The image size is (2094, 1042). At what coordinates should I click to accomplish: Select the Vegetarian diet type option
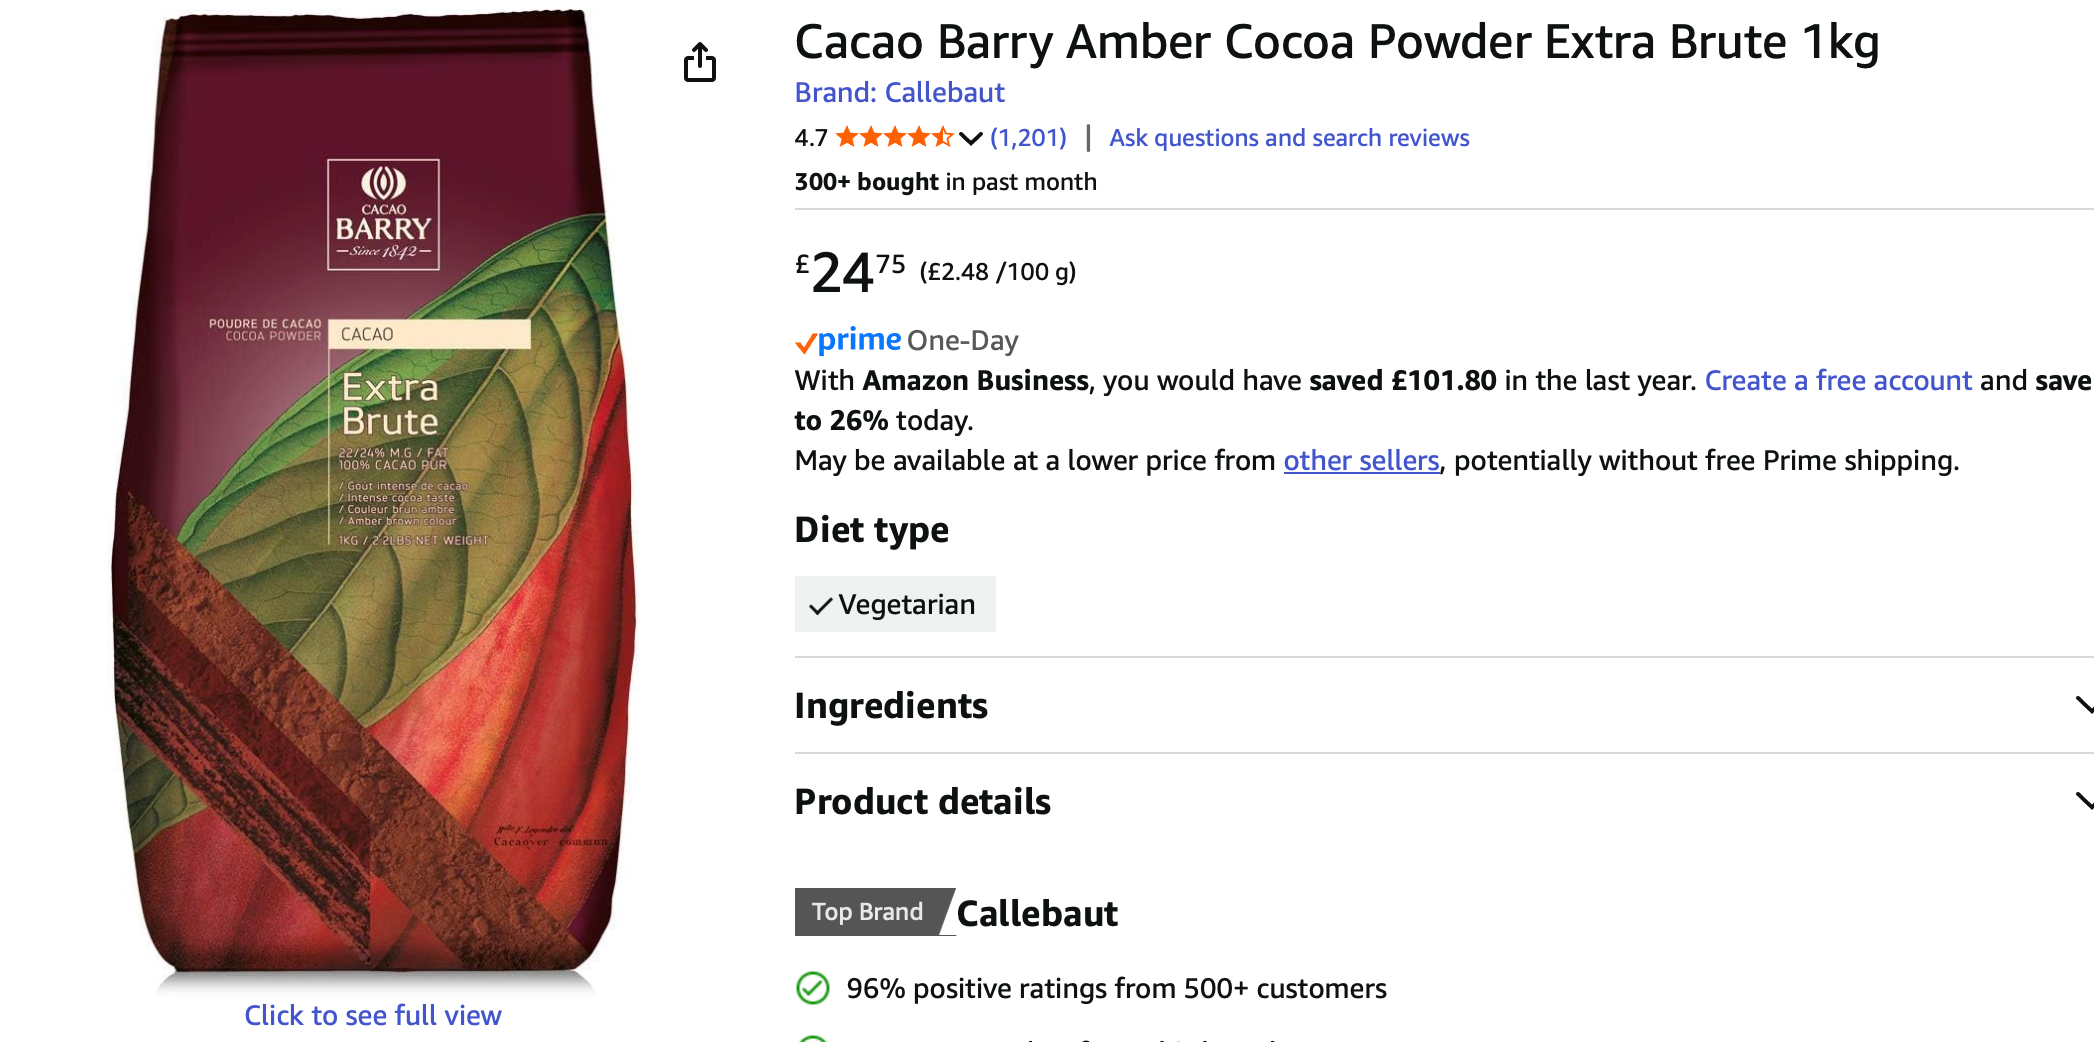(894, 604)
